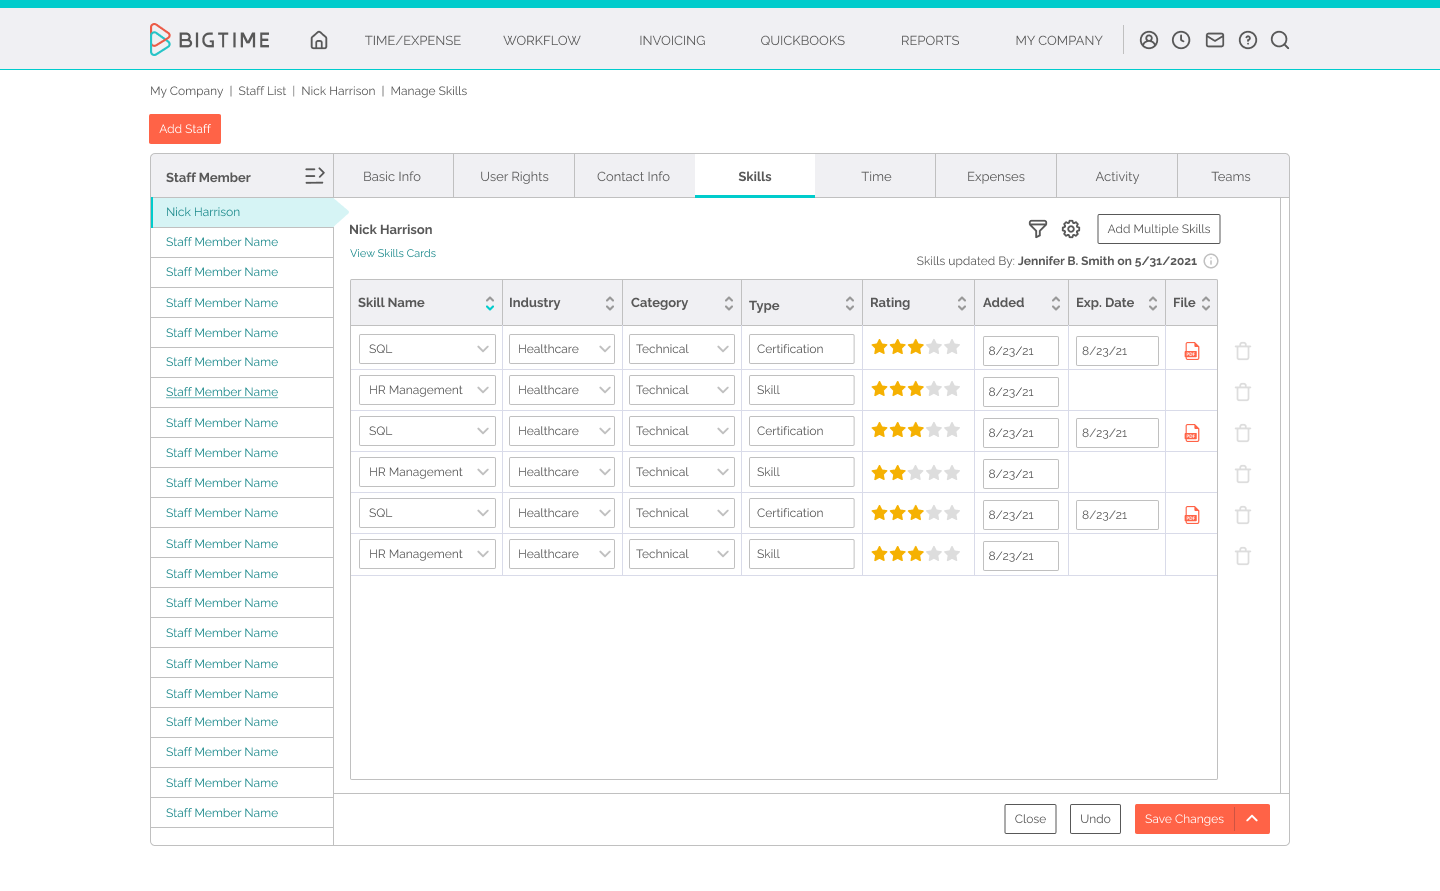This screenshot has width=1440, height=891.
Task: Click the Undo button
Action: click(x=1095, y=819)
